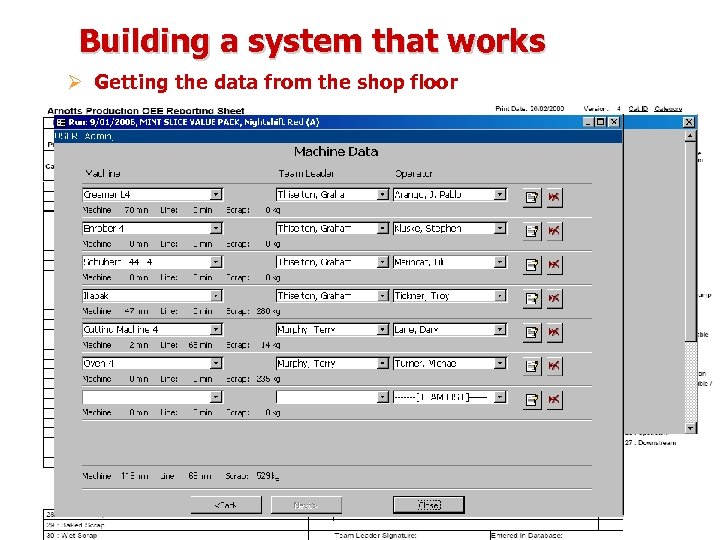
Task: Open operator dropdown showing Klusko, Stephen
Action: [x=500, y=228]
